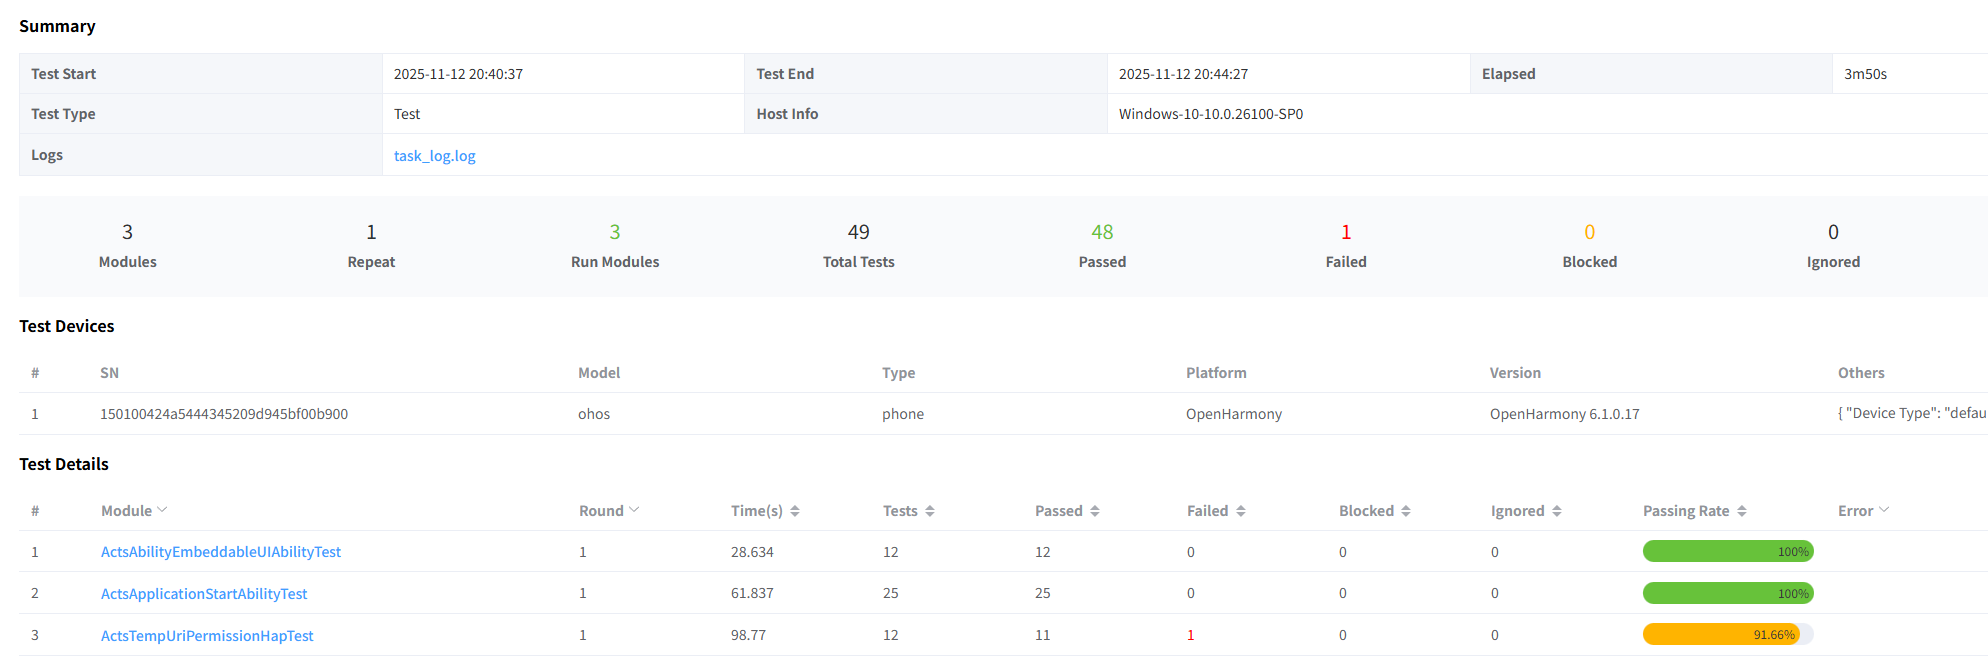Click the failed count in row 3
Image resolution: width=1988 pixels, height=658 pixels.
coord(1191,635)
